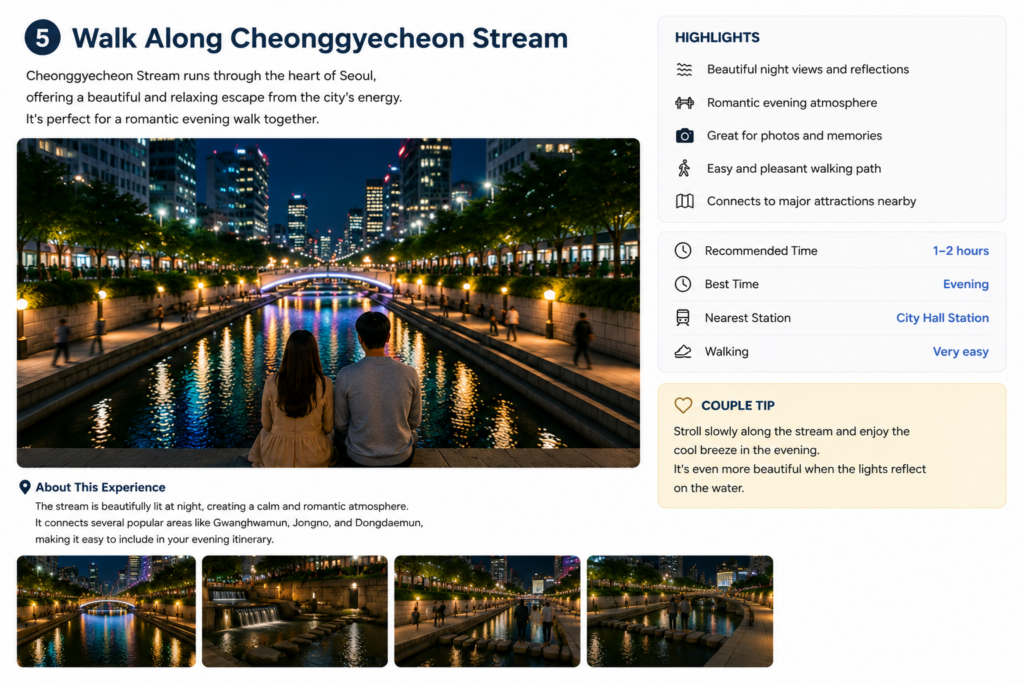
Task: Click the Stroll slowly along the stream tip line
Action: coord(792,432)
